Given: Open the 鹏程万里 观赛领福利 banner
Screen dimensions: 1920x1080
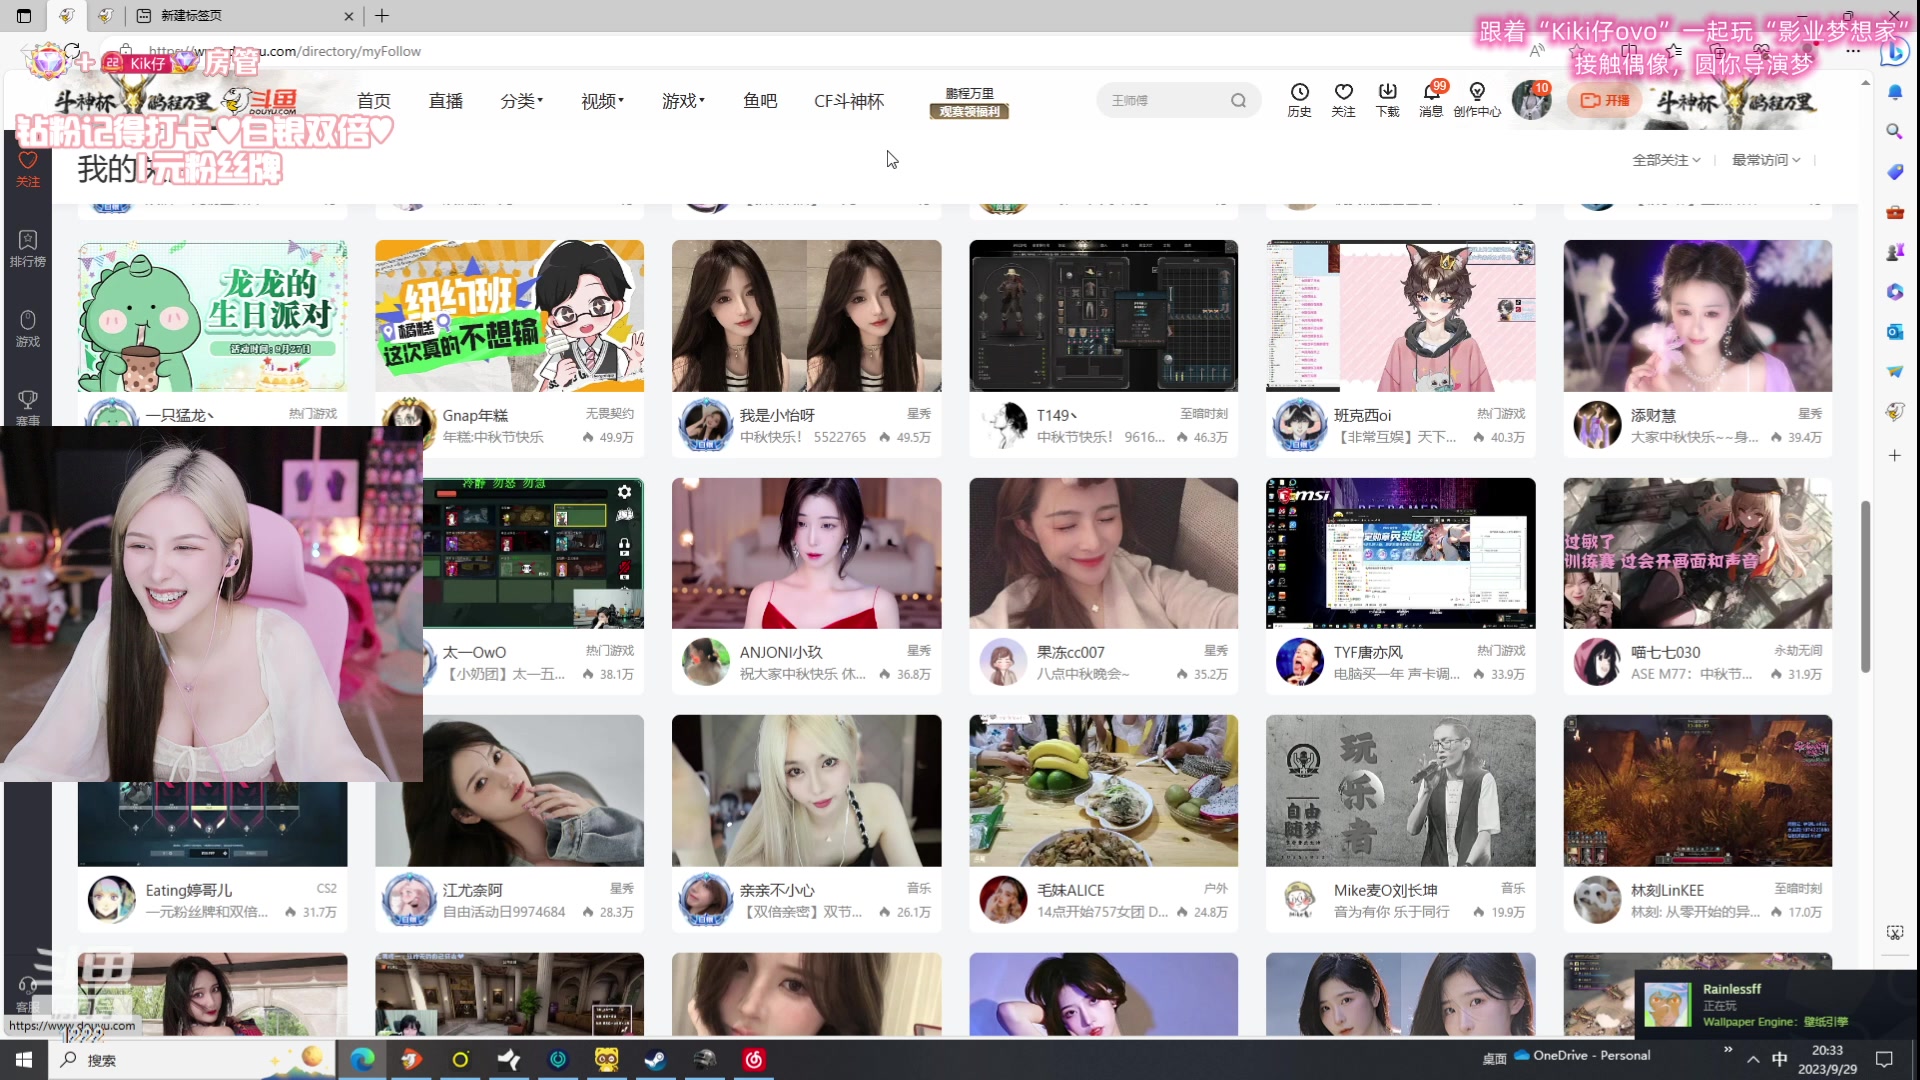Looking at the screenshot, I should pos(969,102).
